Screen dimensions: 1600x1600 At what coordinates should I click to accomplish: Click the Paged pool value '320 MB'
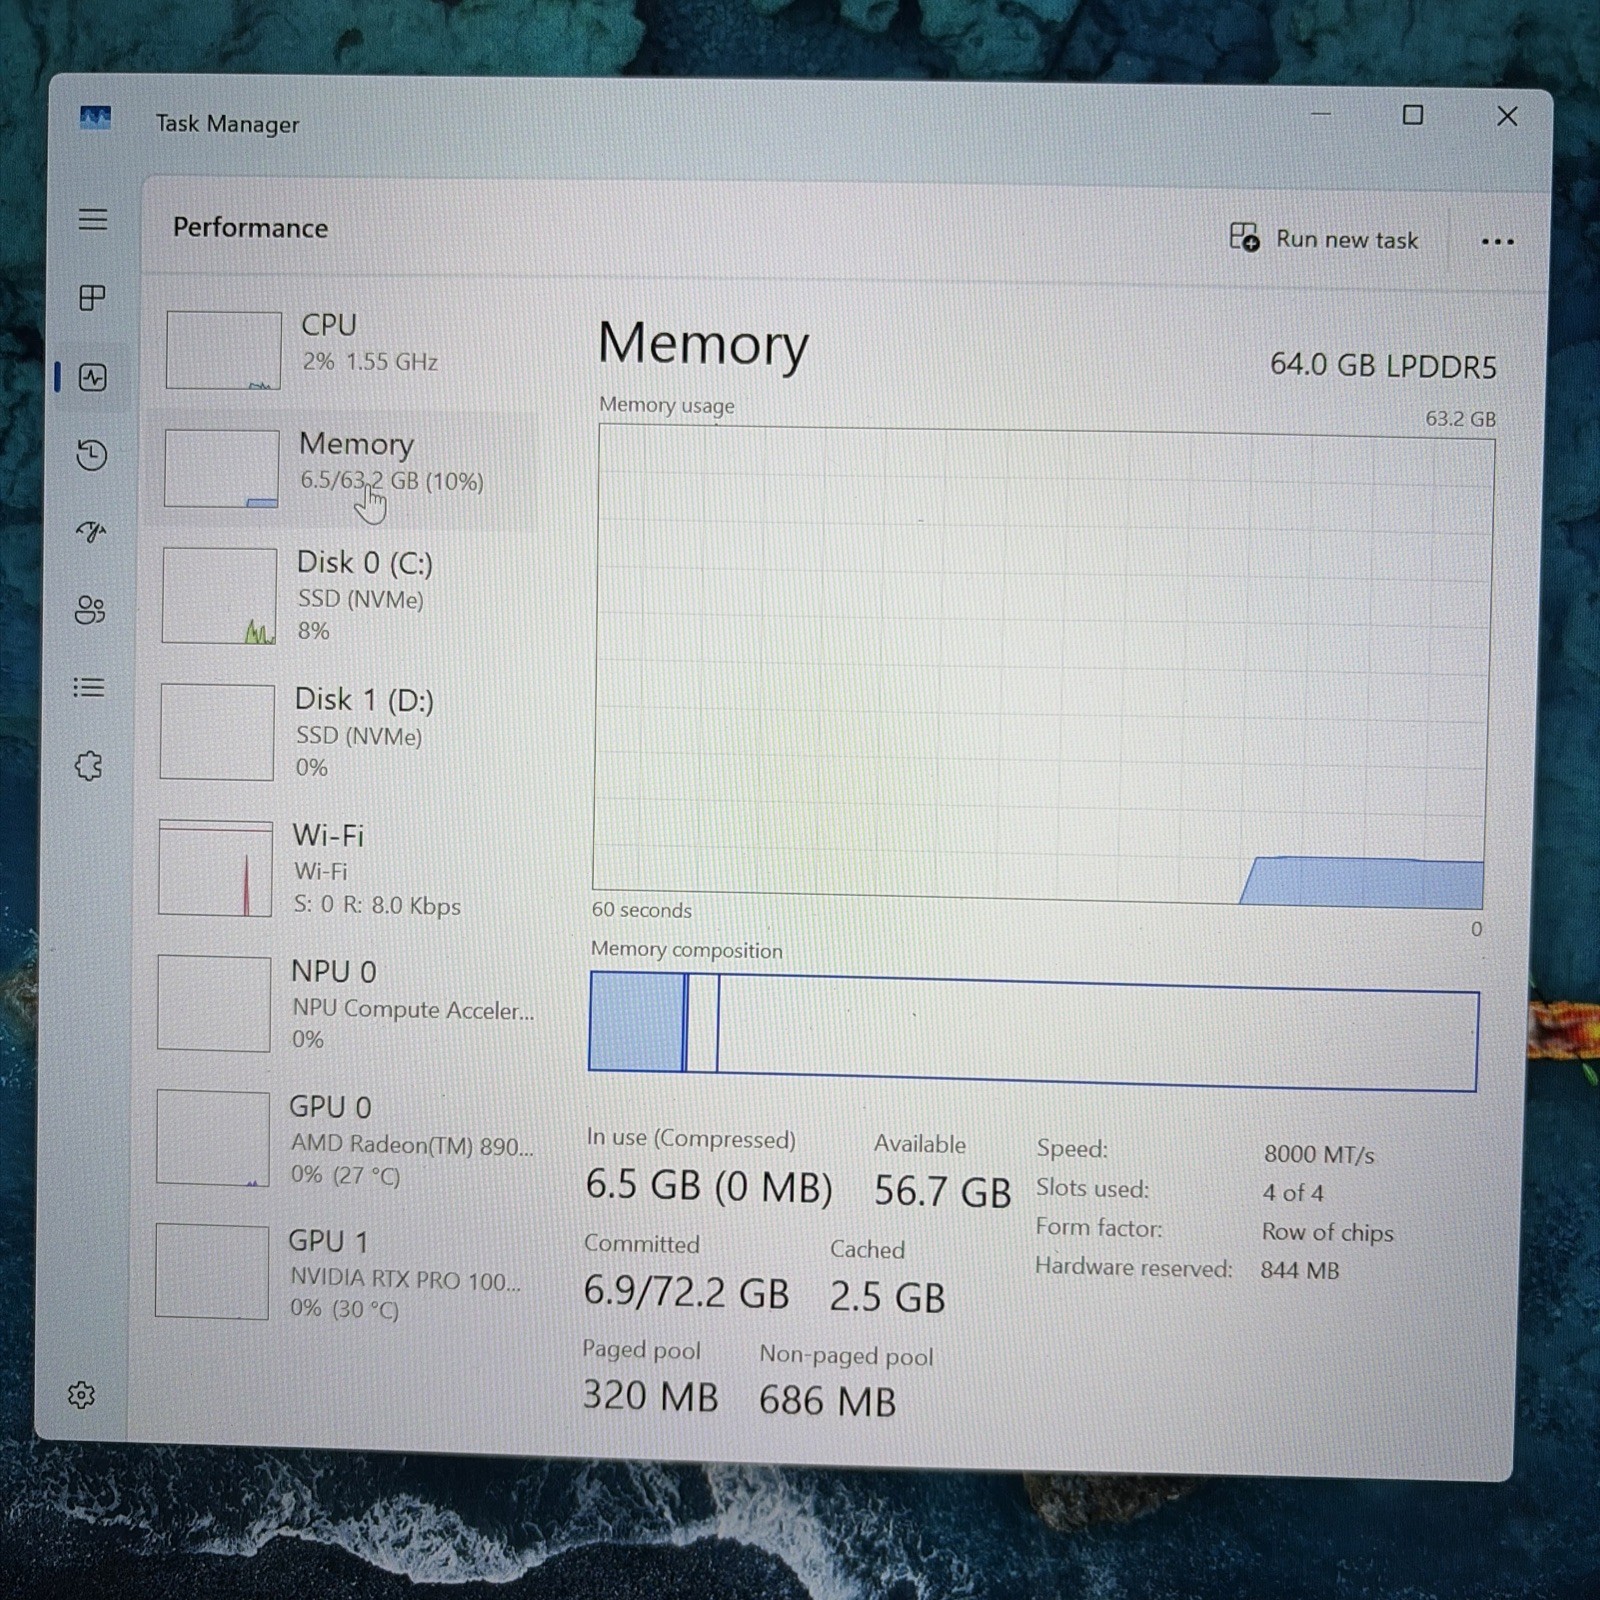[x=650, y=1396]
